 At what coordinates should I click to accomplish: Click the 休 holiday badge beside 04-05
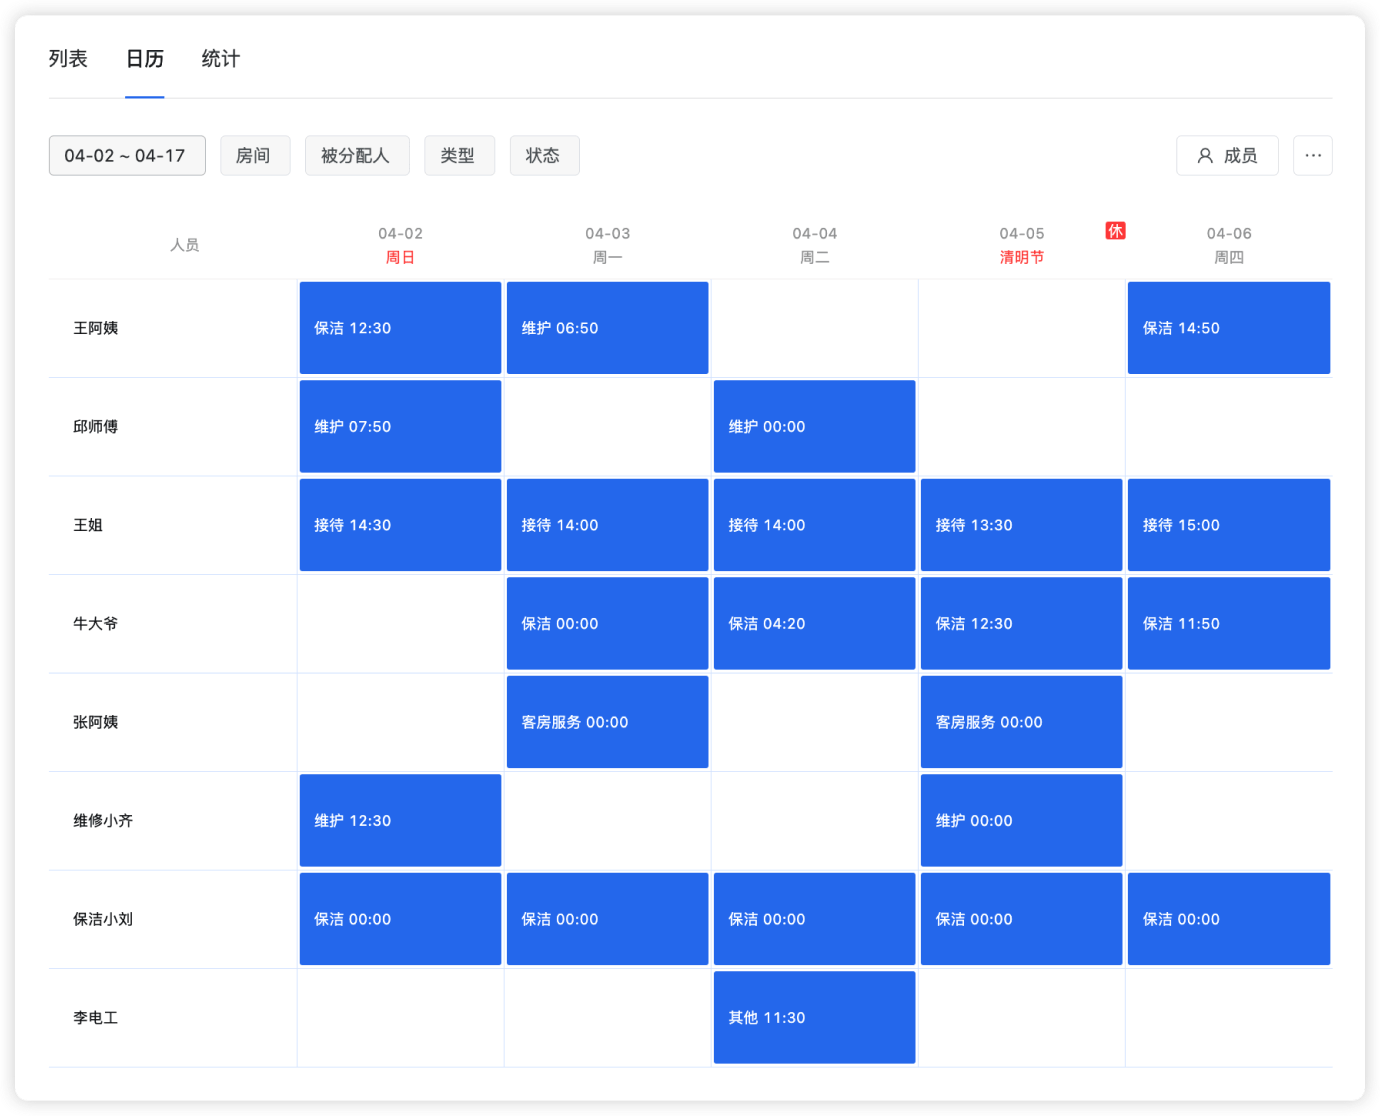(1115, 230)
